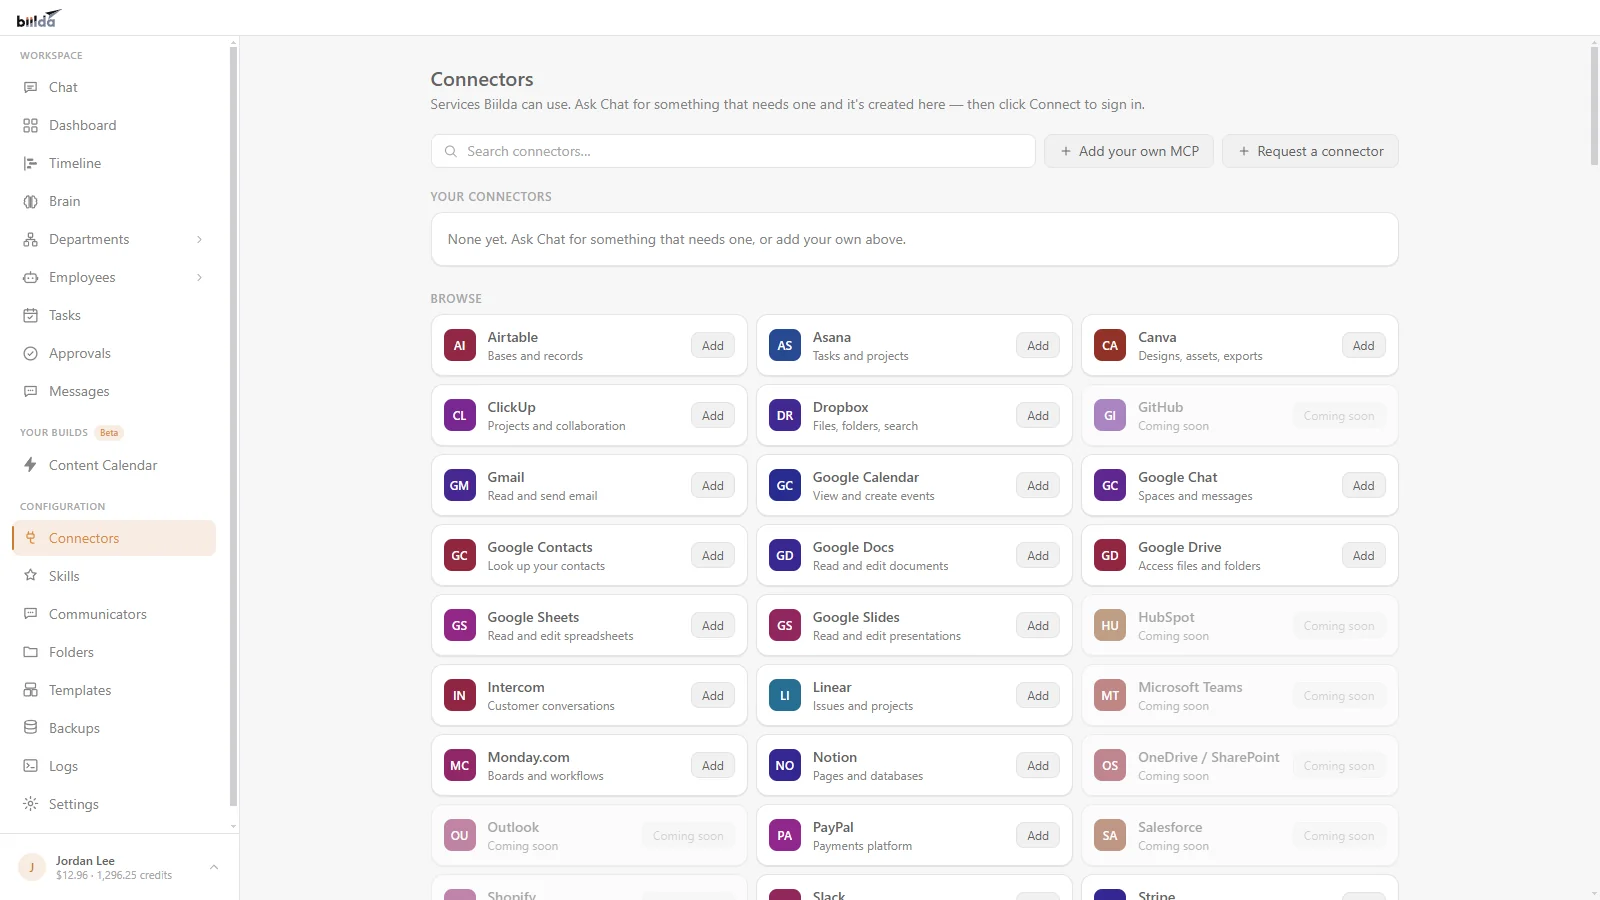This screenshot has width=1600, height=900.
Task: Open Content Calendar lightning icon
Action: pyautogui.click(x=30, y=465)
